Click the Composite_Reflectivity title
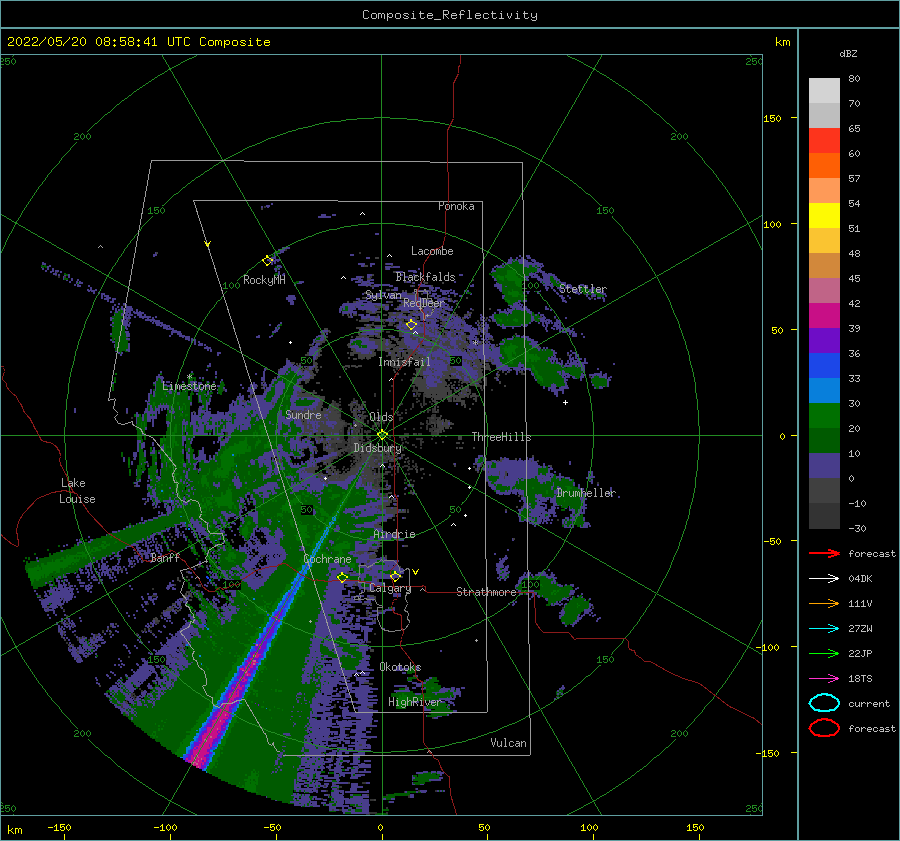900x841 pixels. [x=449, y=15]
